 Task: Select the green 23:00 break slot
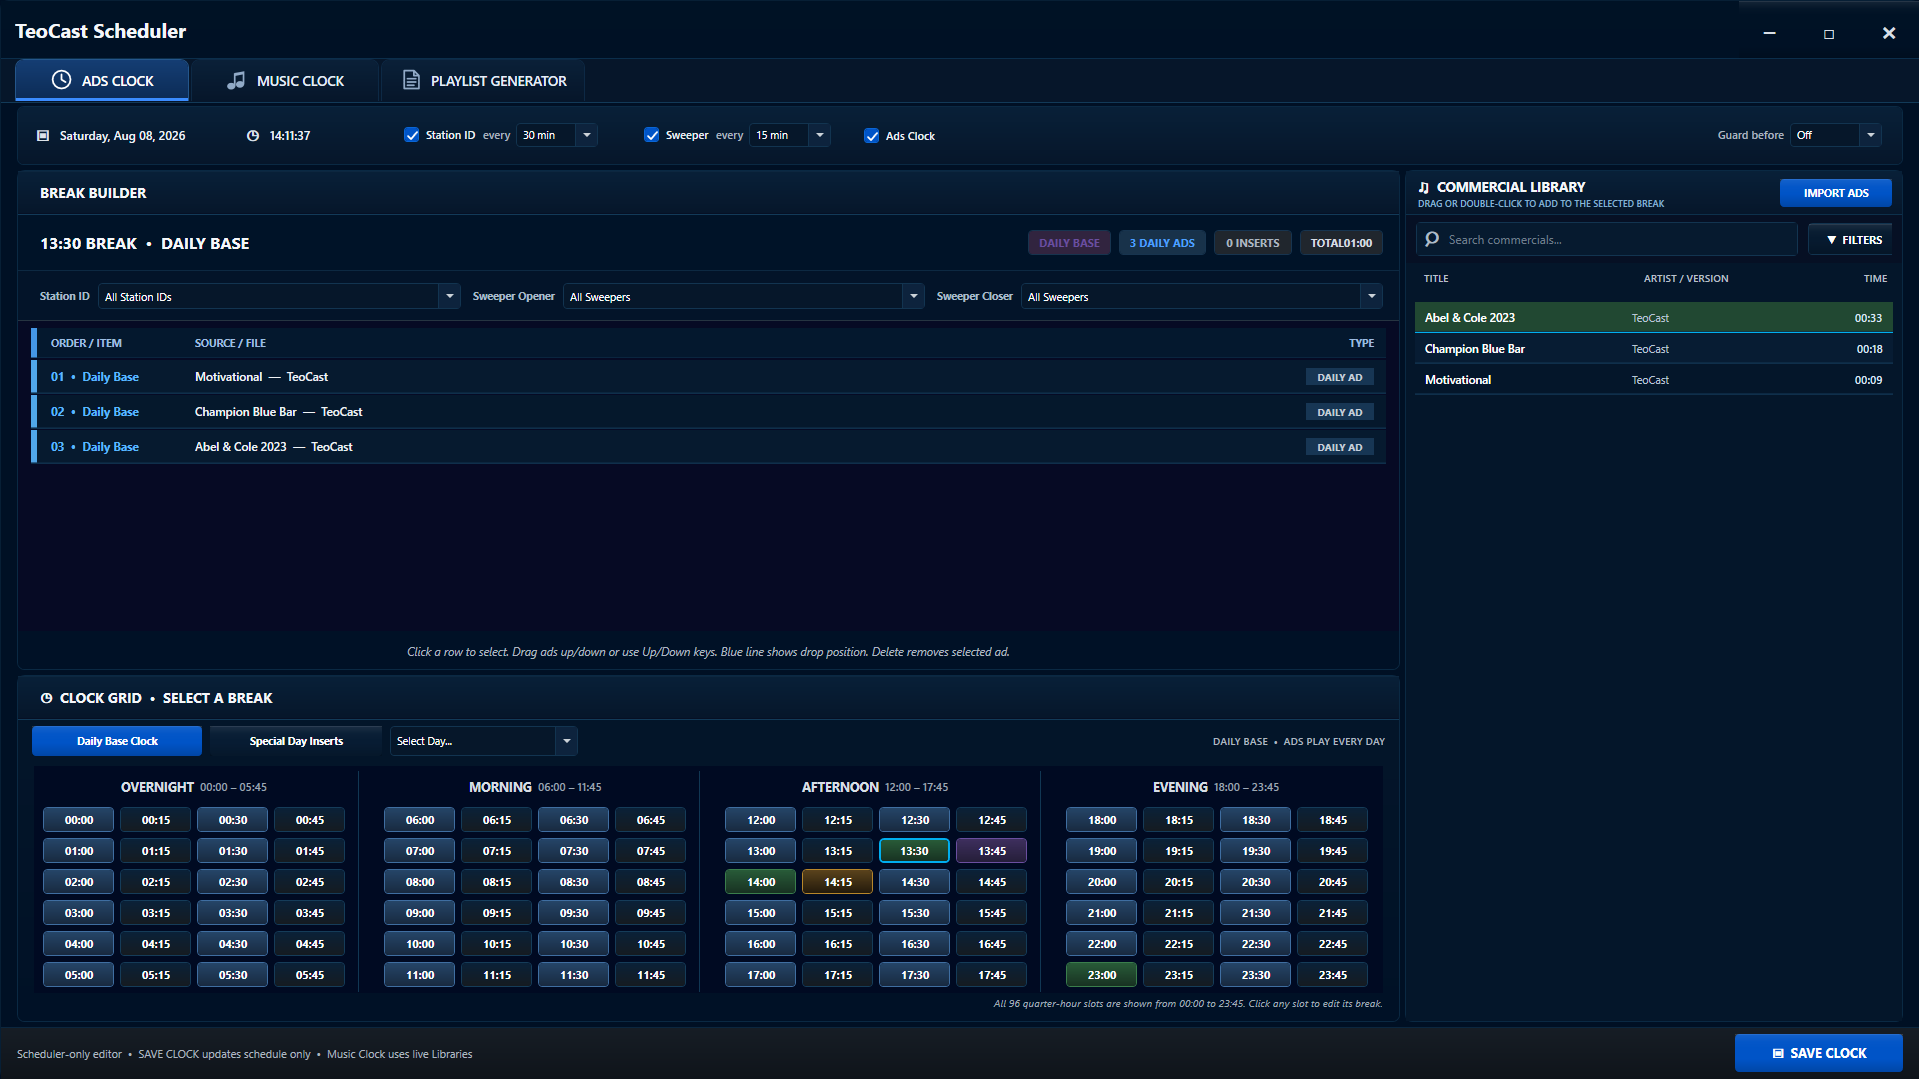point(1101,975)
